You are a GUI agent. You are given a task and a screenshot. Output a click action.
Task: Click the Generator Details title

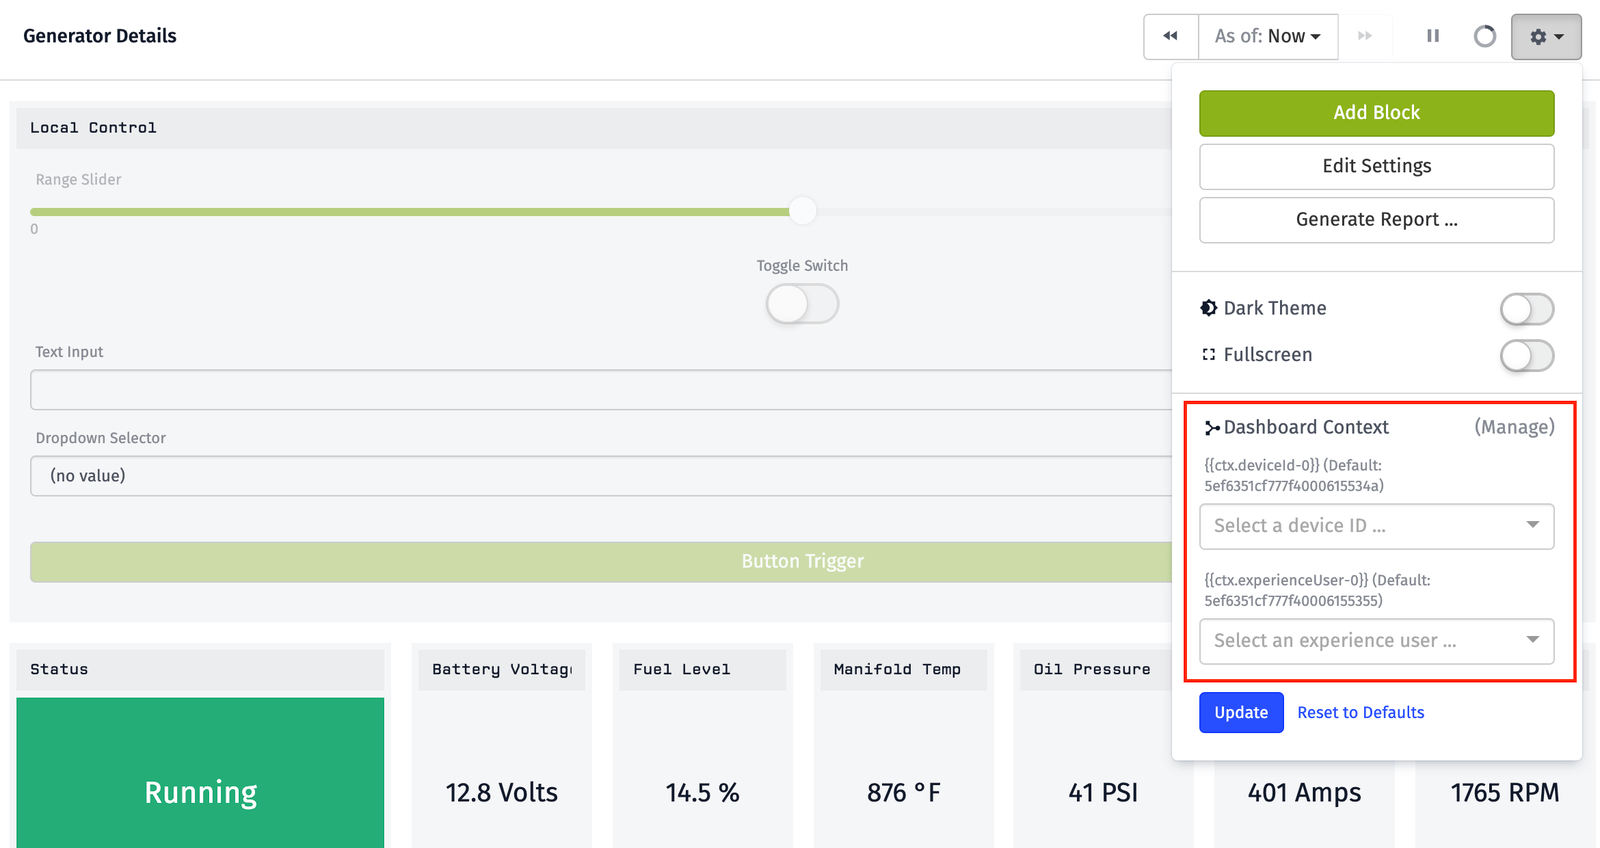(x=100, y=36)
